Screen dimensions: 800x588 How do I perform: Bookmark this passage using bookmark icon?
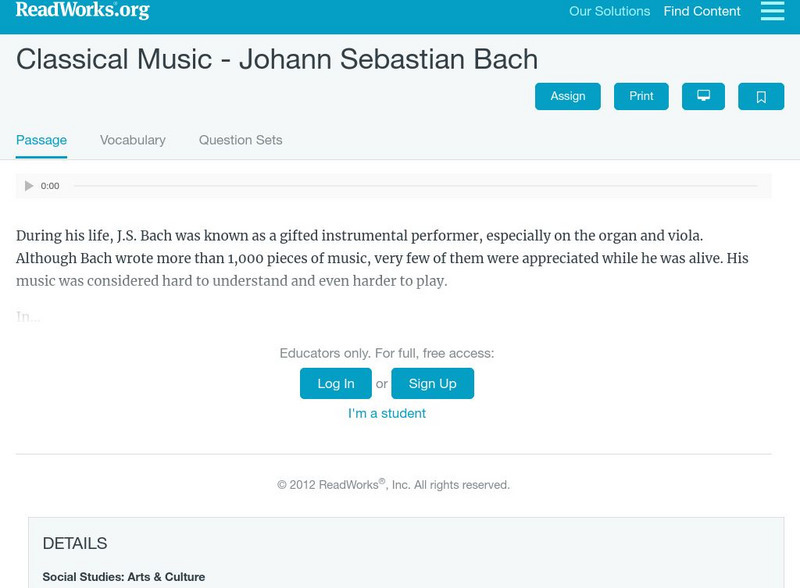(761, 96)
